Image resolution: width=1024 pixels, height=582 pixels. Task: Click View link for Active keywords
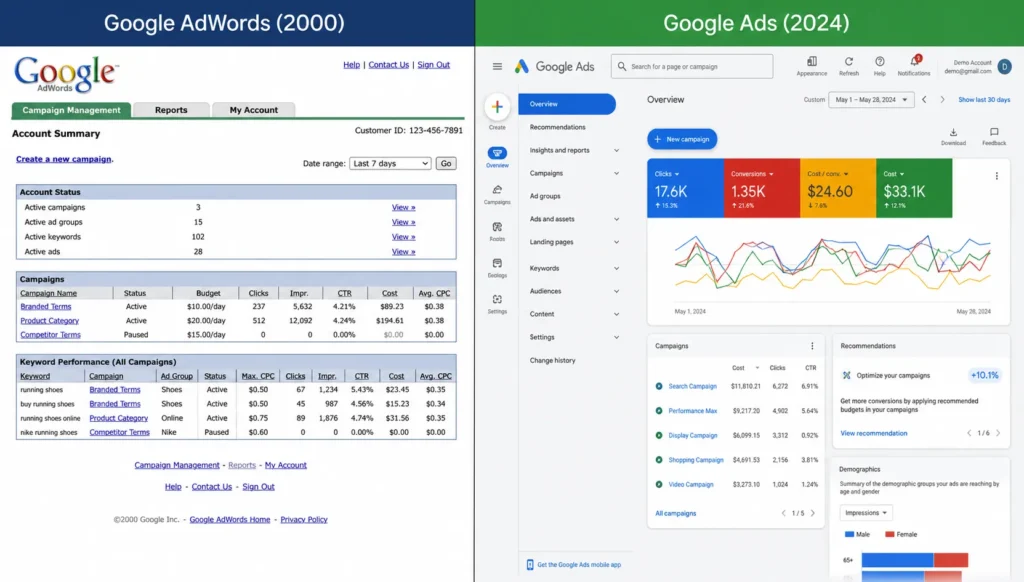pyautogui.click(x=403, y=236)
